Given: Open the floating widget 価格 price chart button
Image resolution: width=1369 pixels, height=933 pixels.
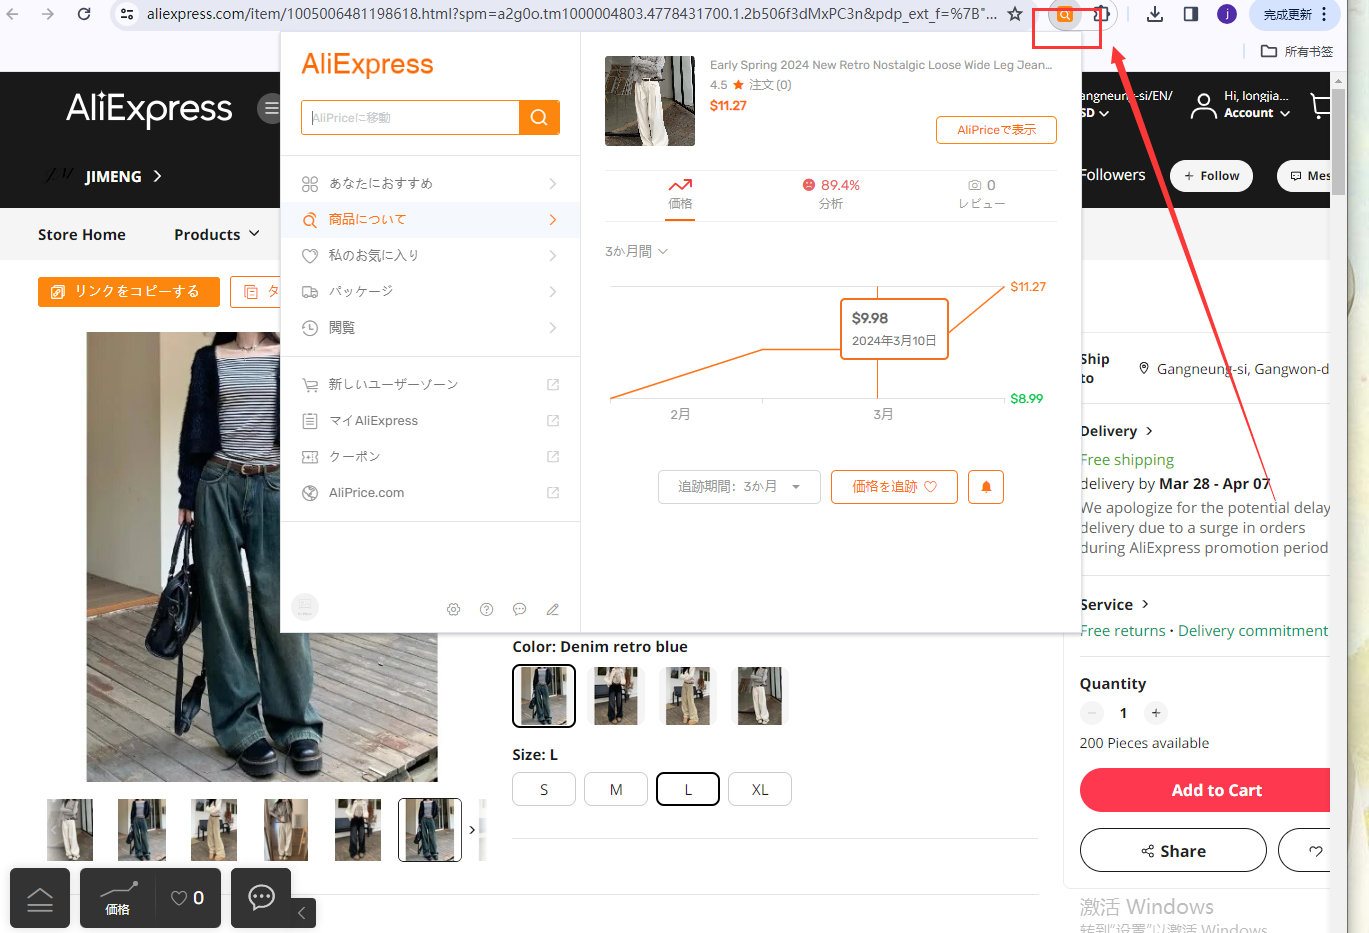Looking at the screenshot, I should (118, 898).
